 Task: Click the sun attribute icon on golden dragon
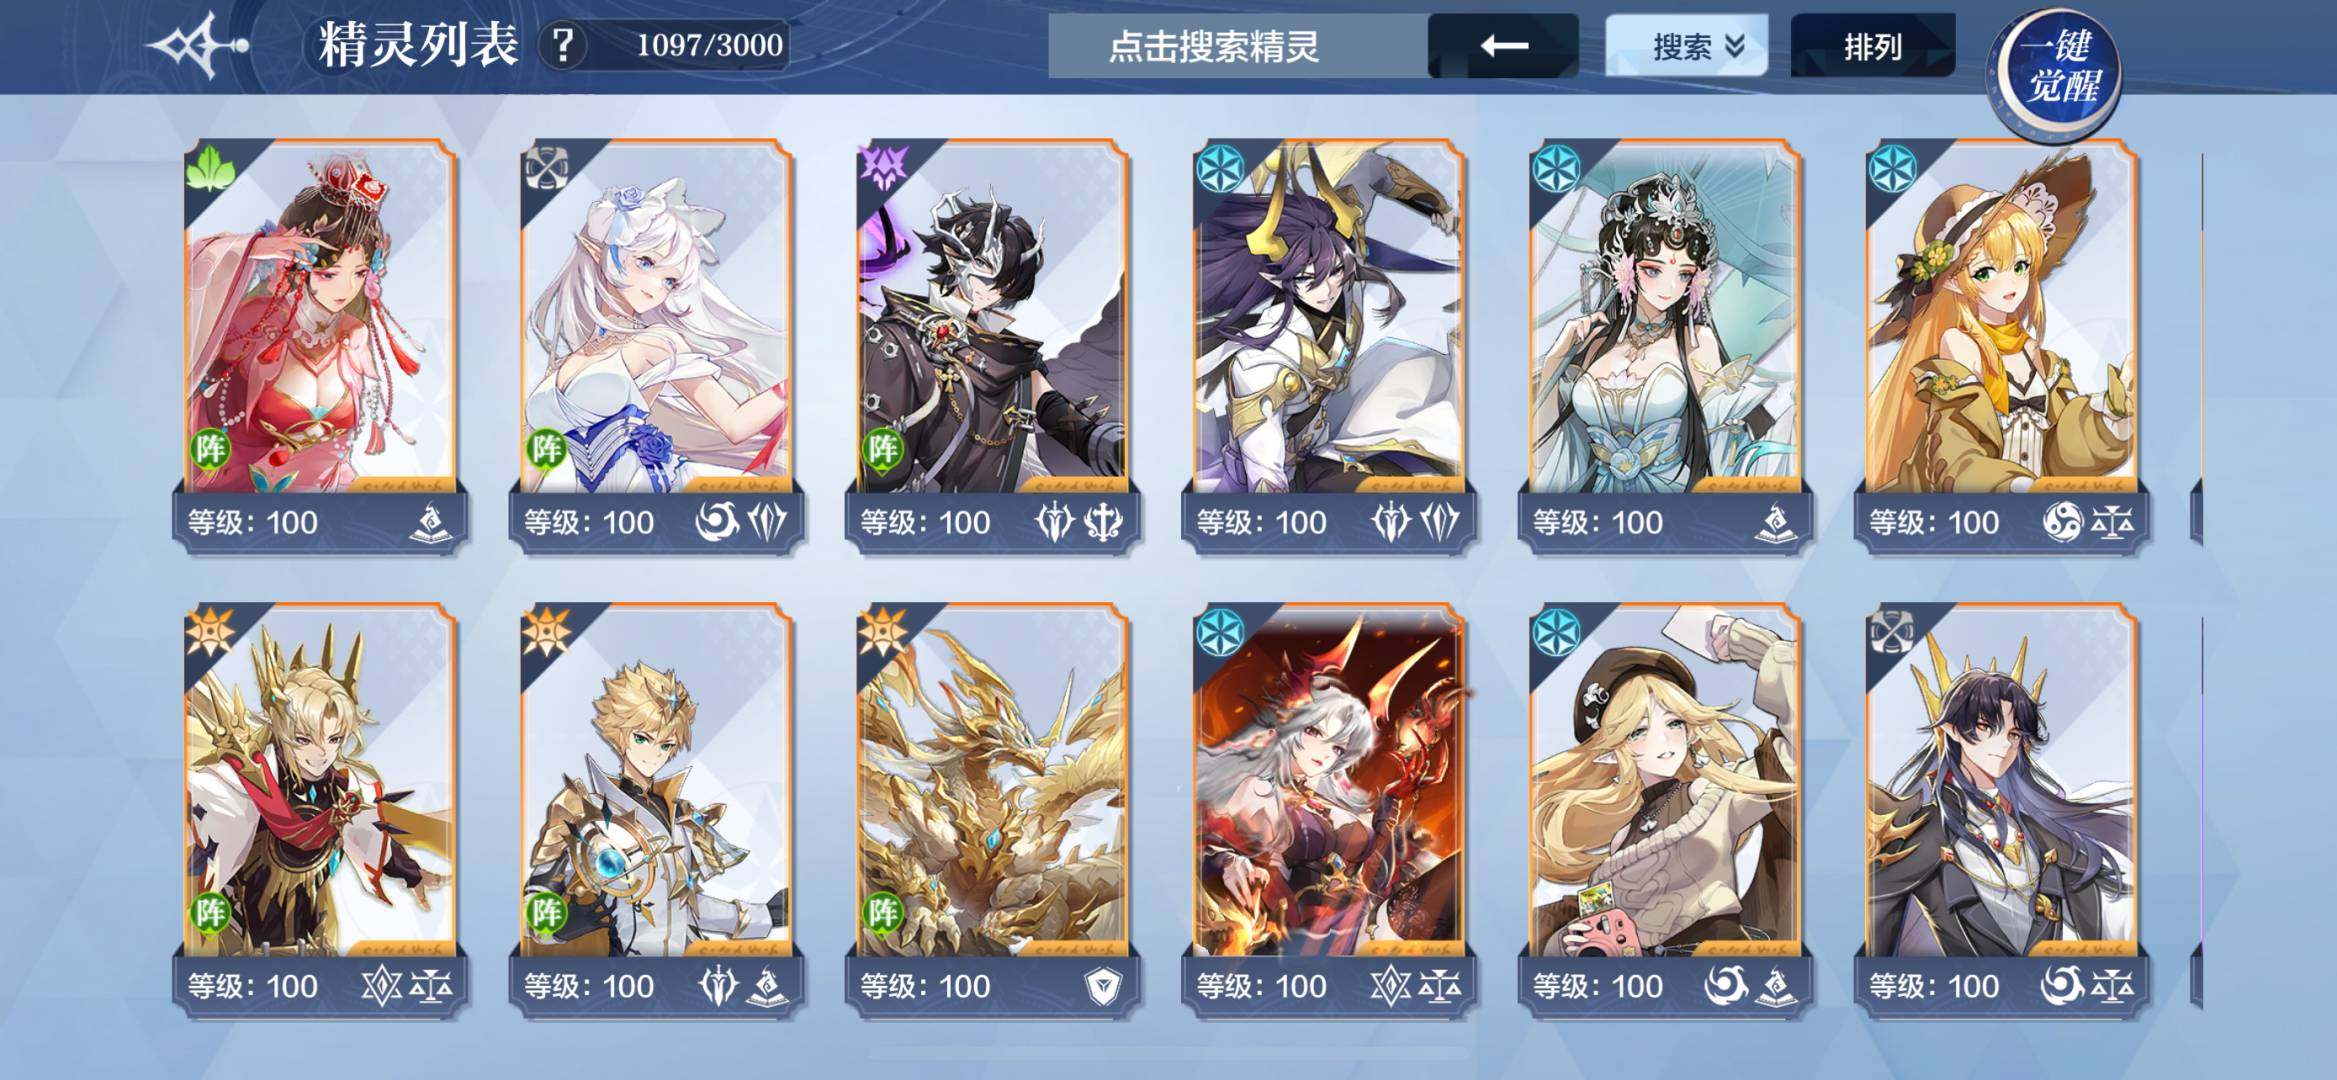pos(882,631)
